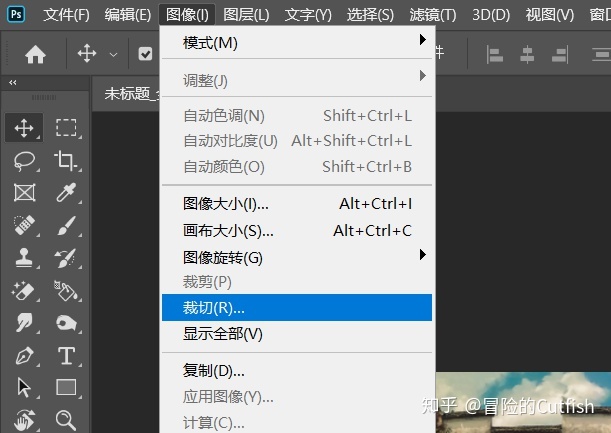Click the image in the canvas
This screenshot has height=433, width=611.
[523, 402]
